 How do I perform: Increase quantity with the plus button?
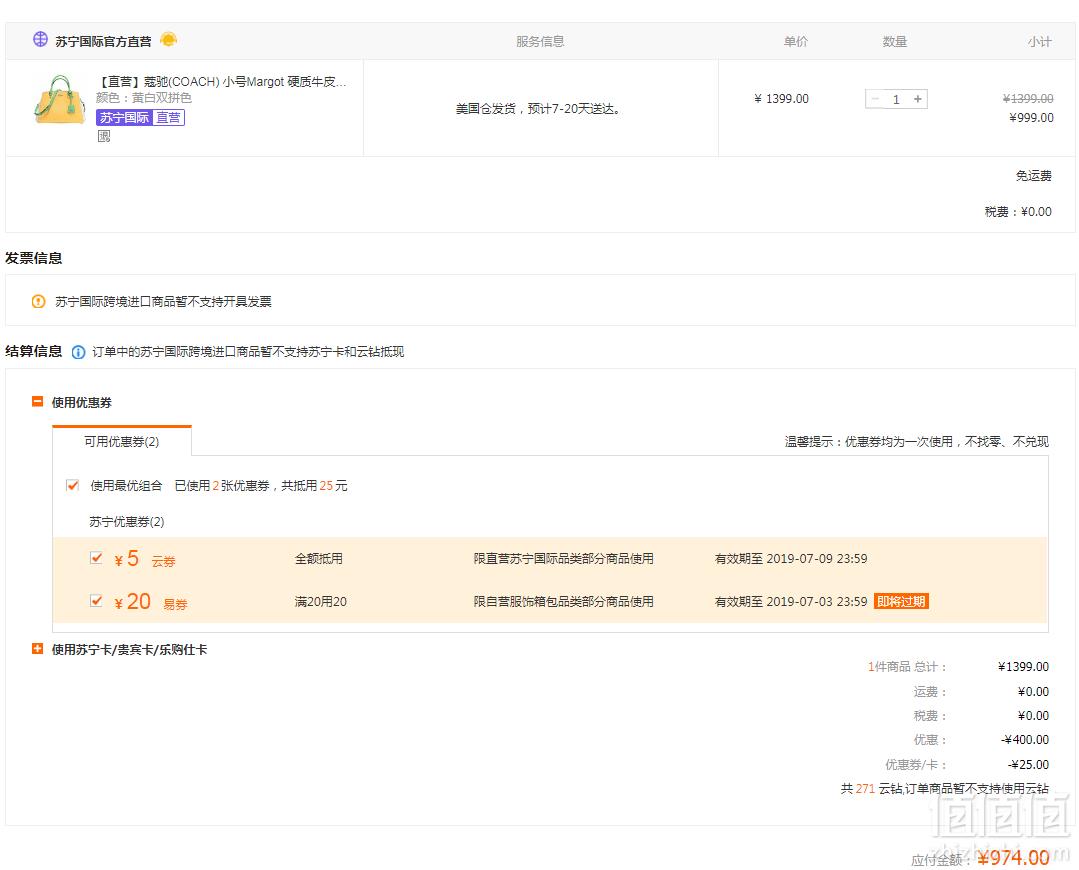pos(917,99)
